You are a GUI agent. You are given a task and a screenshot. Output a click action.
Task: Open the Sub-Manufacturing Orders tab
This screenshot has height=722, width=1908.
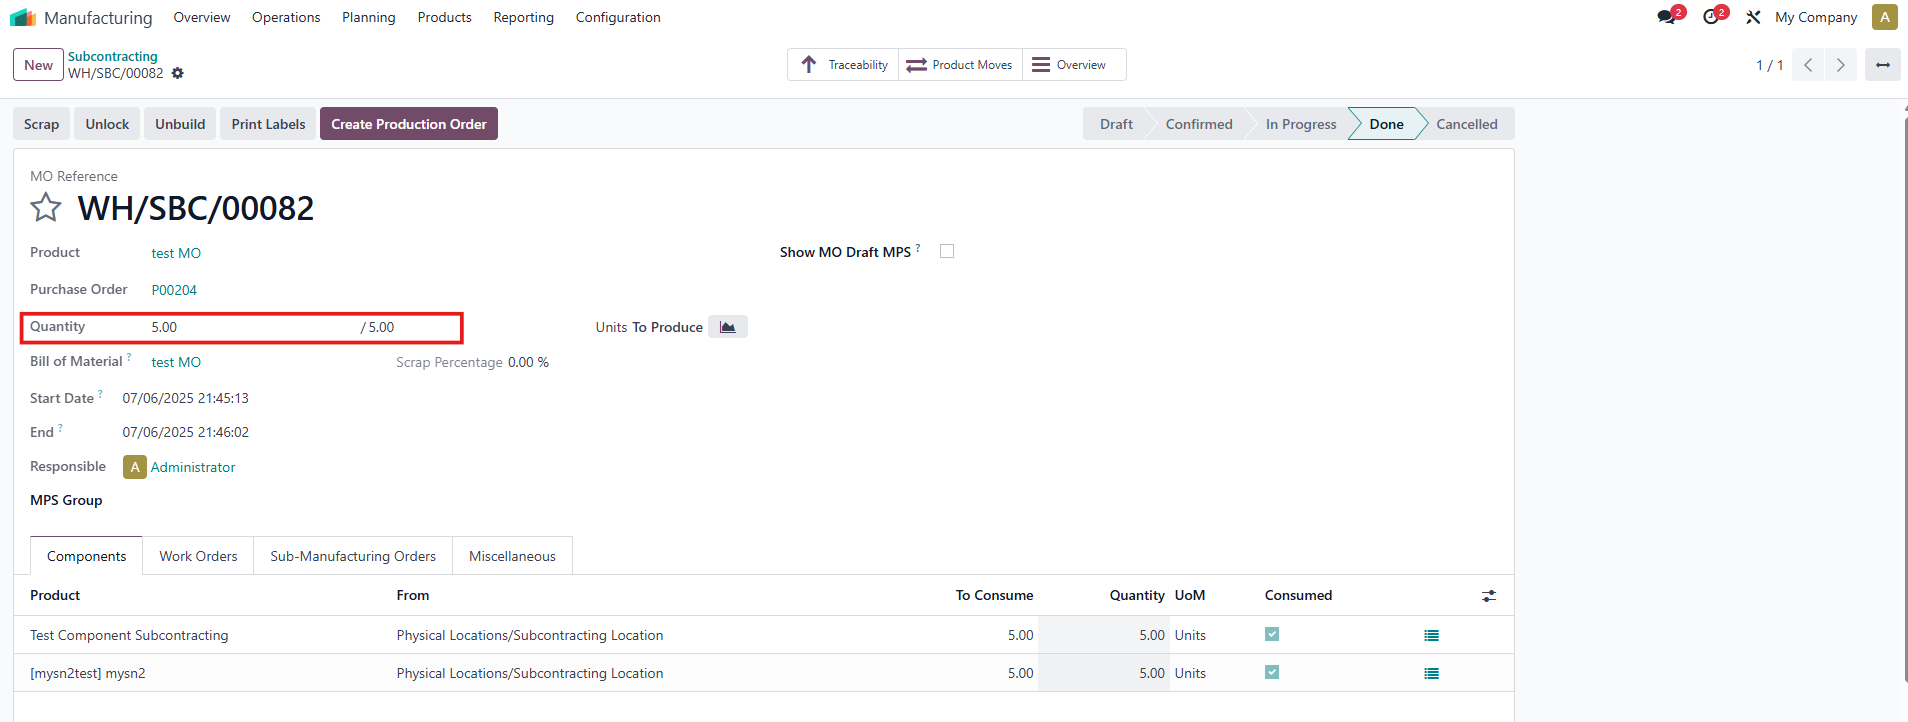tap(353, 556)
